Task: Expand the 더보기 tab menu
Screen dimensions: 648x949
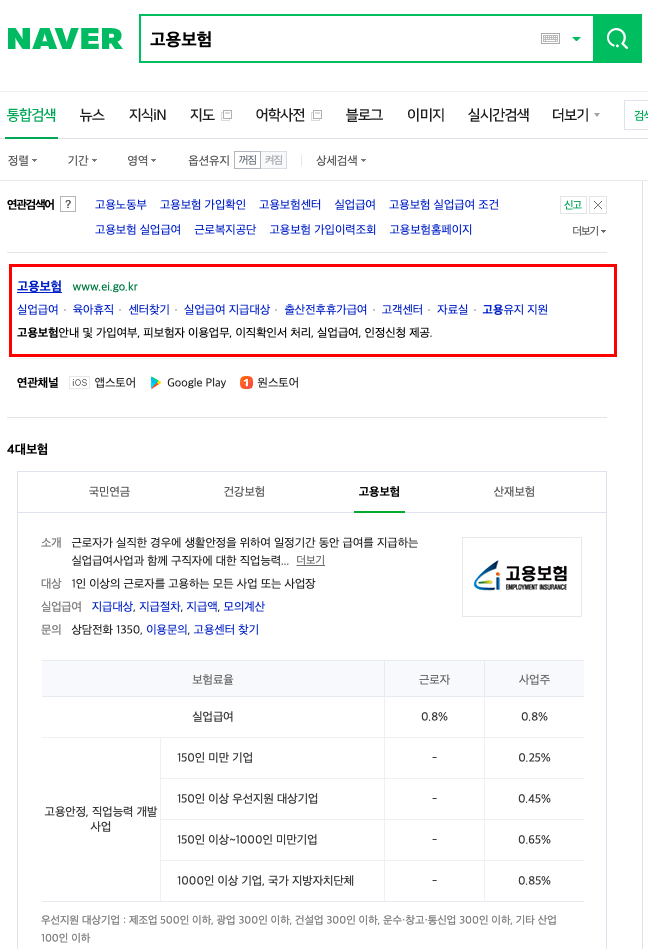Action: click(x=575, y=114)
